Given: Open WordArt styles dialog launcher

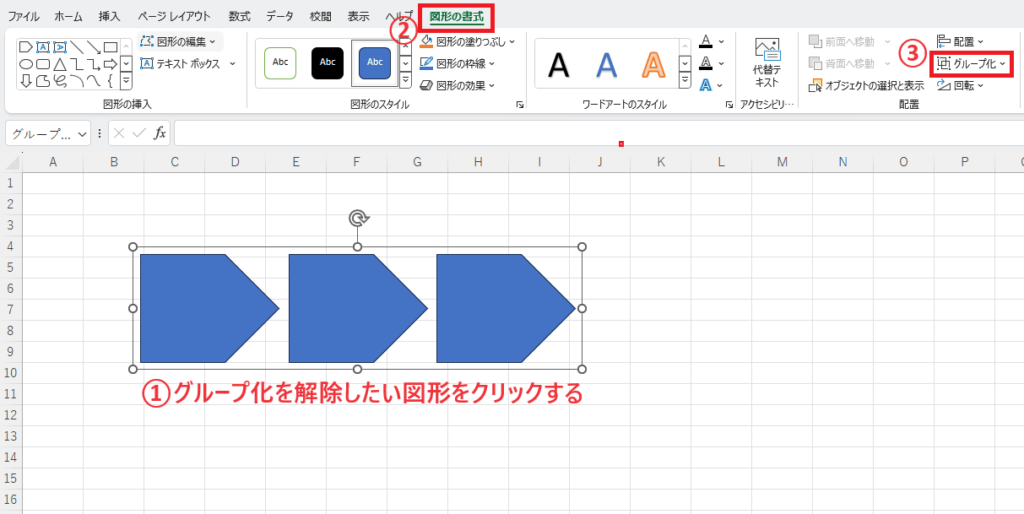Looking at the screenshot, I should [x=729, y=104].
